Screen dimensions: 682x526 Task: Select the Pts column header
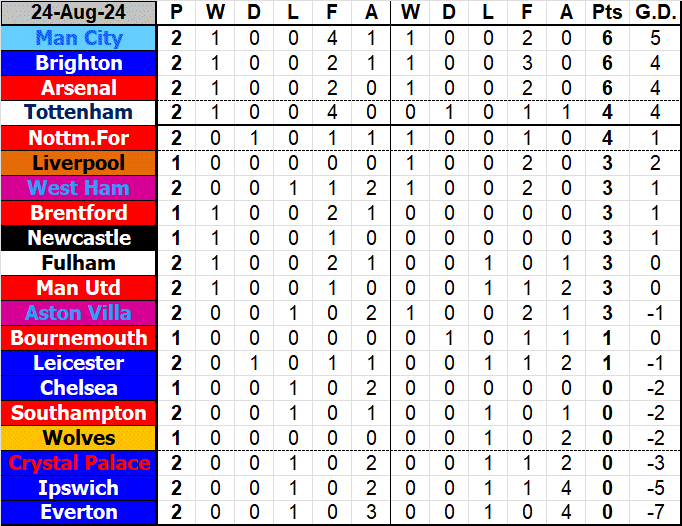click(x=606, y=13)
